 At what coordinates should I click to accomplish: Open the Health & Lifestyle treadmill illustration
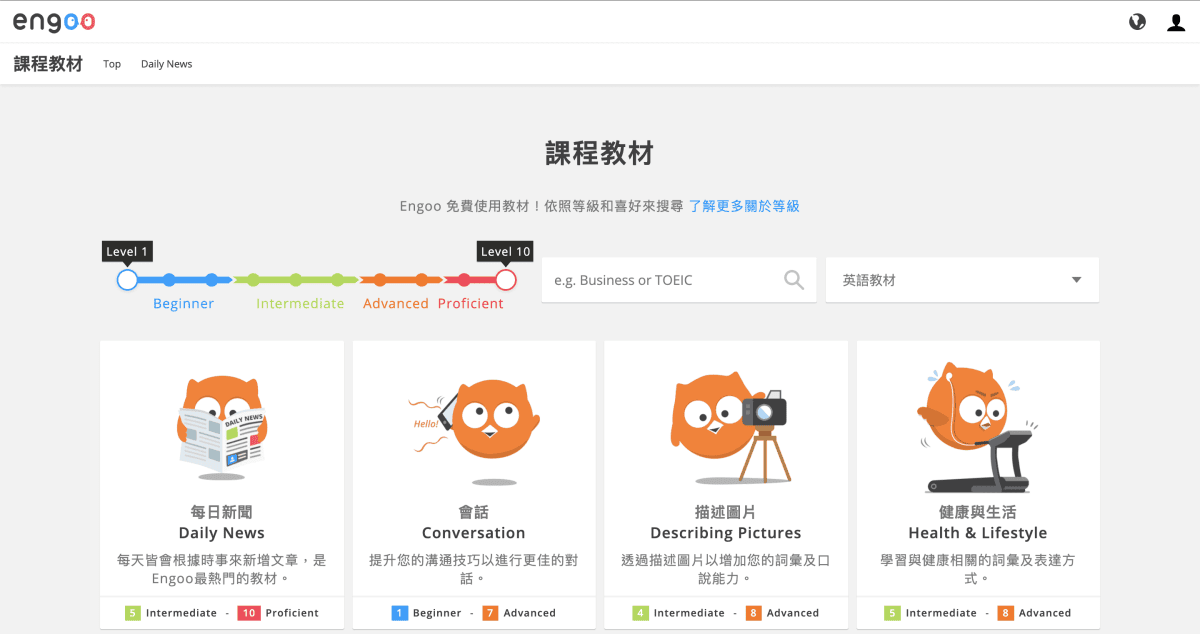click(x=980, y=427)
